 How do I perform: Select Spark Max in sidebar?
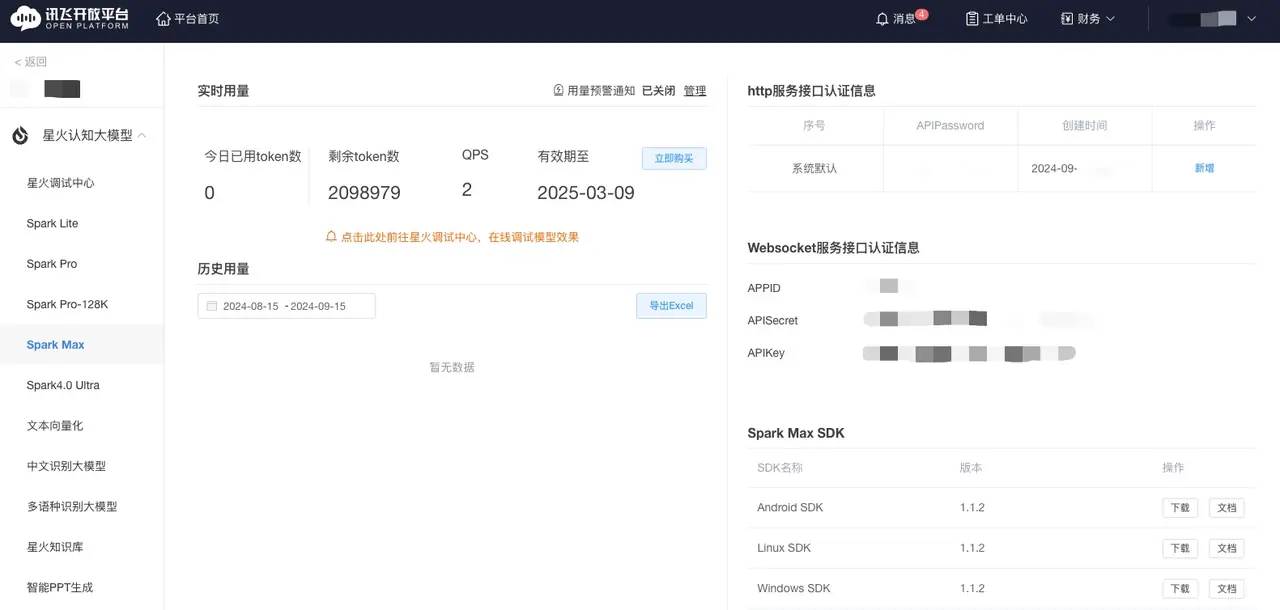56,345
